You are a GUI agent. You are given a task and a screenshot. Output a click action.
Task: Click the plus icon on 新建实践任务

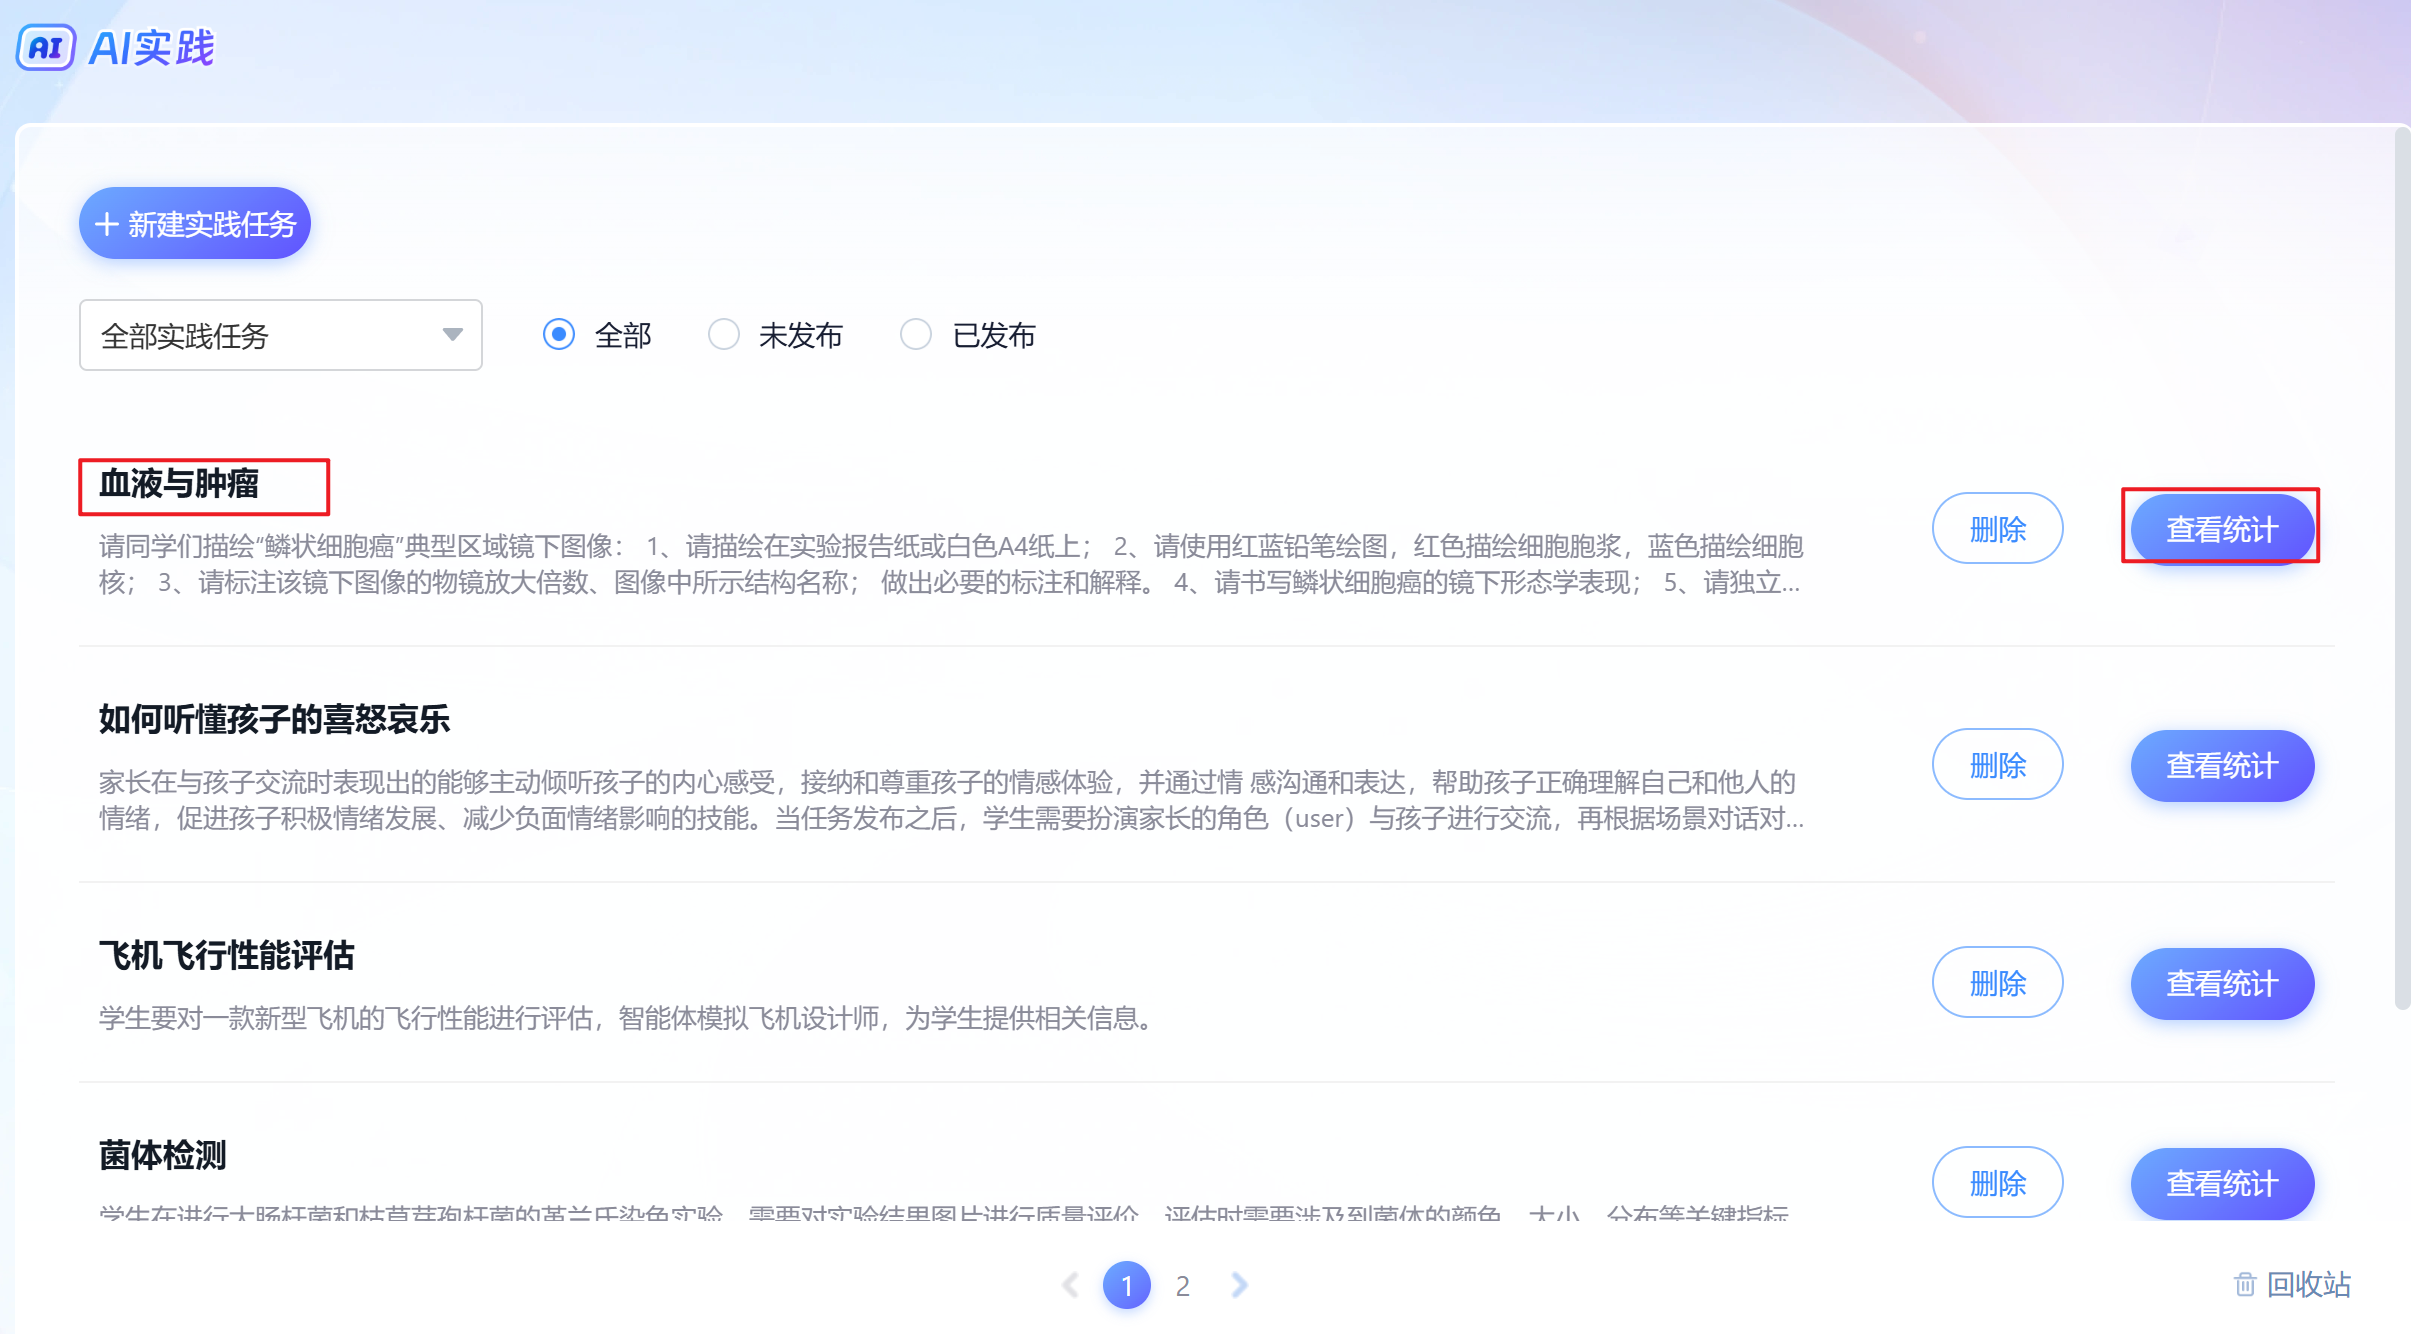107,224
